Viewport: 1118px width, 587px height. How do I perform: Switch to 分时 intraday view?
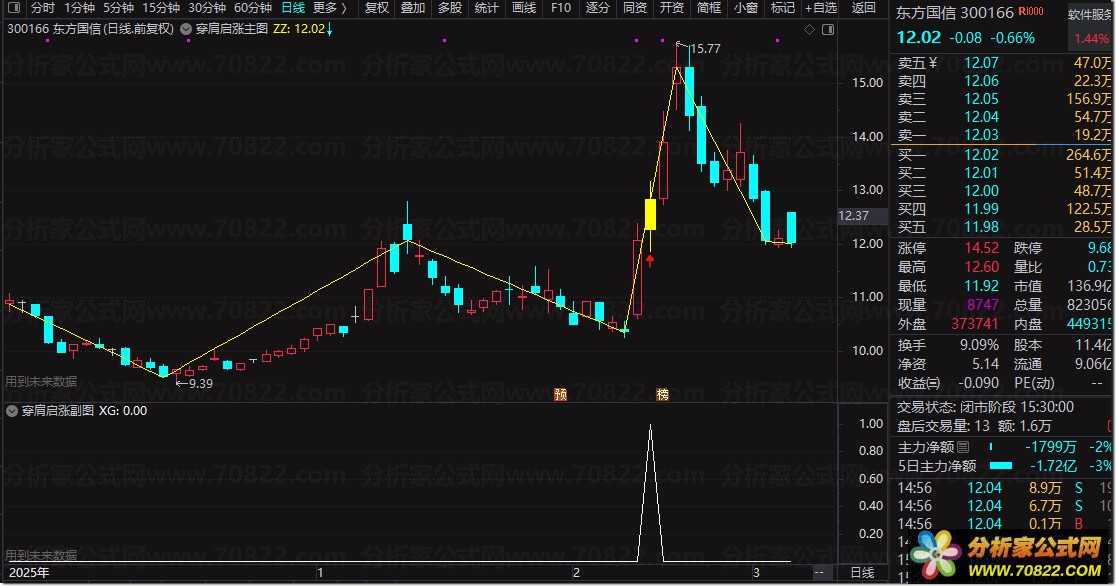click(43, 8)
